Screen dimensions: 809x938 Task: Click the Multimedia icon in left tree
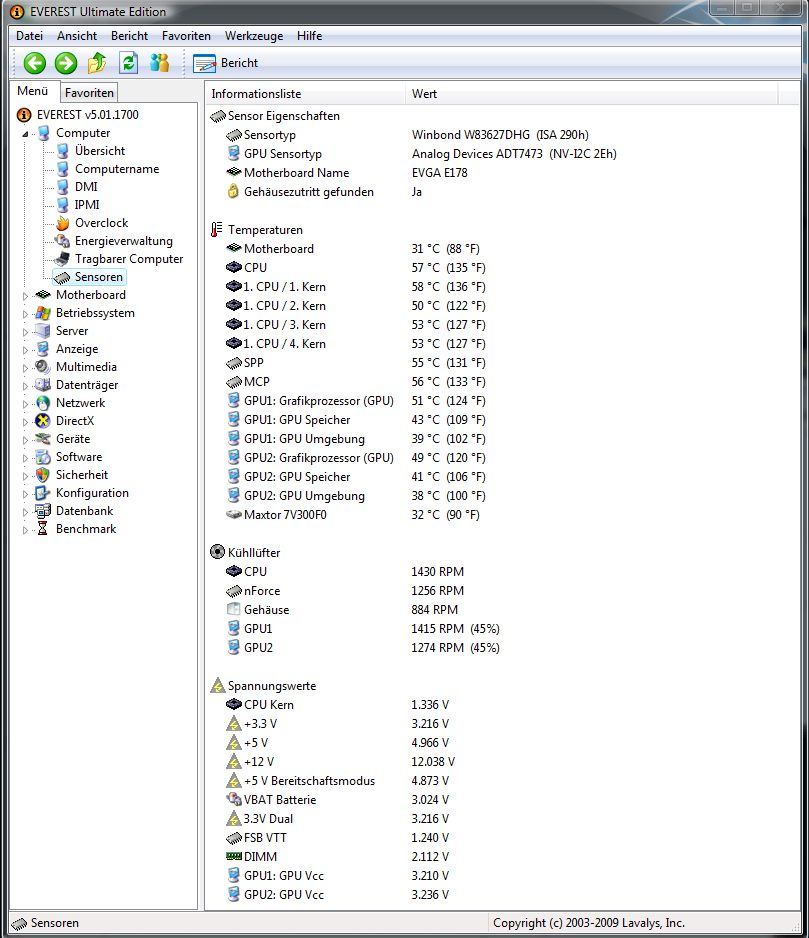click(42, 367)
